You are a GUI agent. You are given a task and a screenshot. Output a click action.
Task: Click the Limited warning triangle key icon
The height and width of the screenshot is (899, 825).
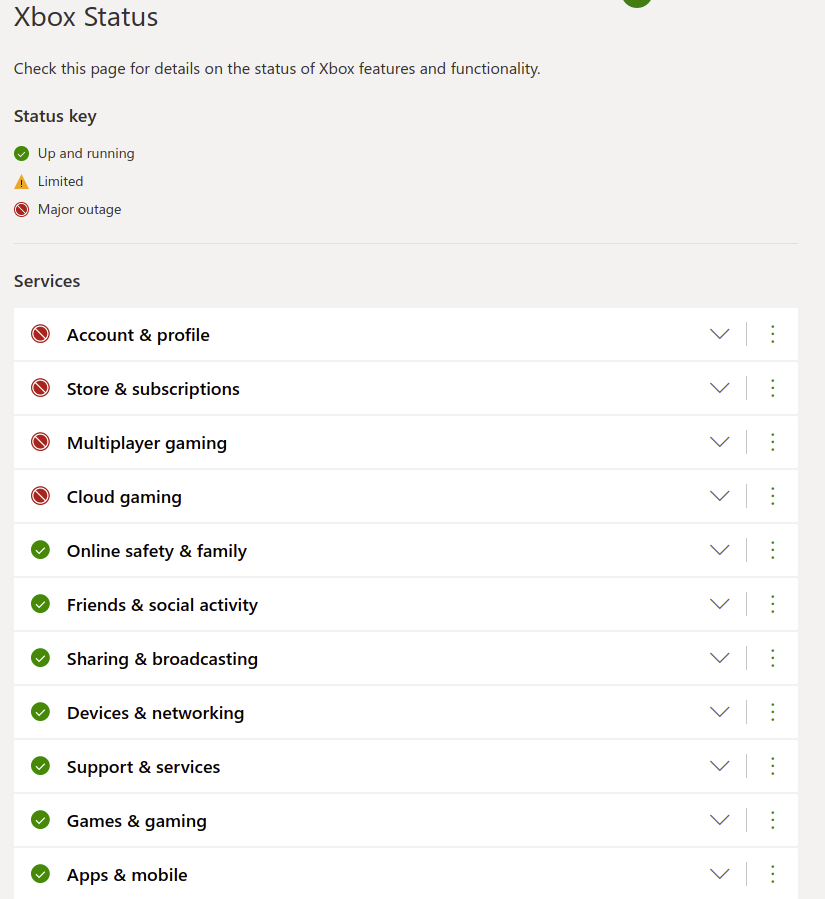point(21,182)
